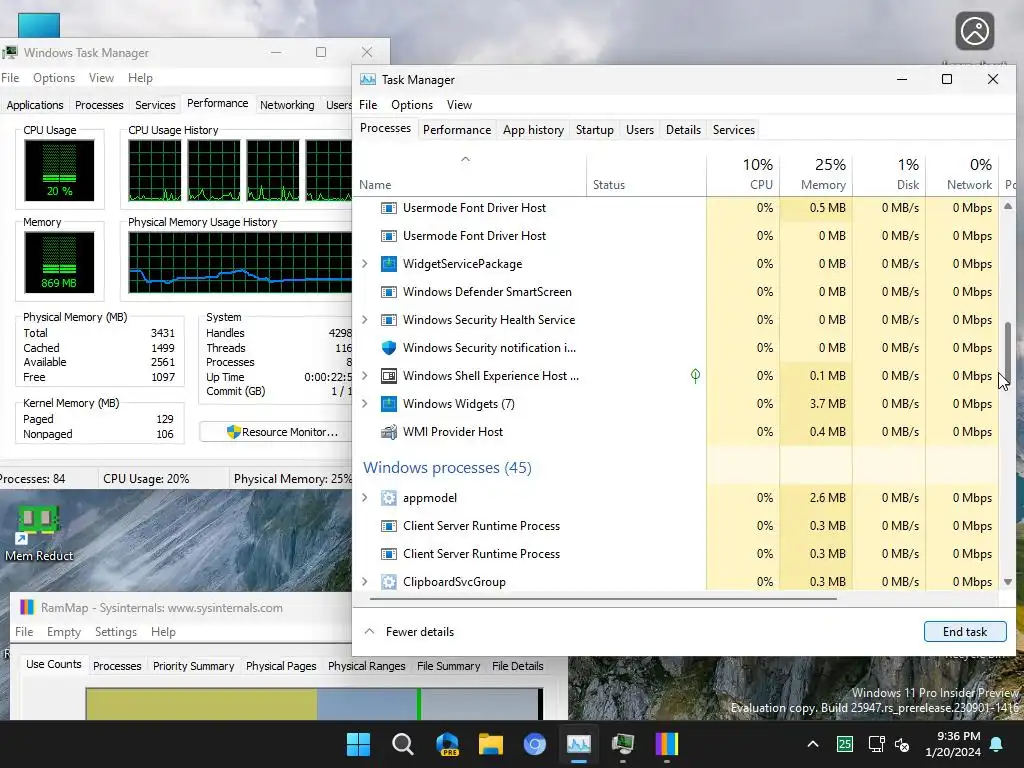Sort by the Disk column header
Viewport: 1024px width, 768px height.
tap(889, 174)
